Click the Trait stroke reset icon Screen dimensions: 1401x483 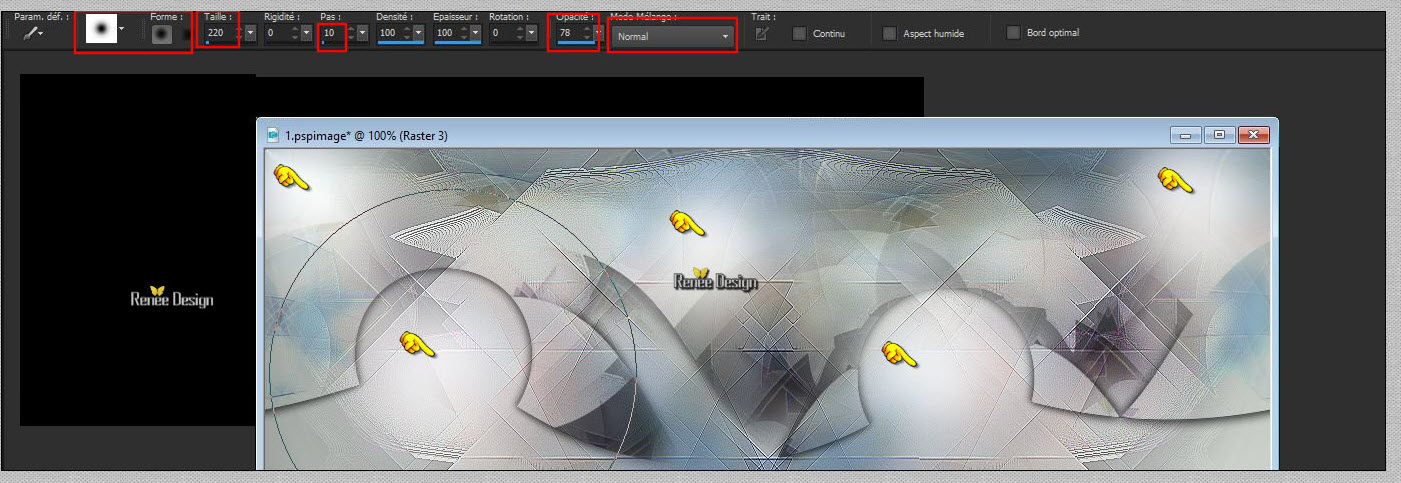point(762,33)
